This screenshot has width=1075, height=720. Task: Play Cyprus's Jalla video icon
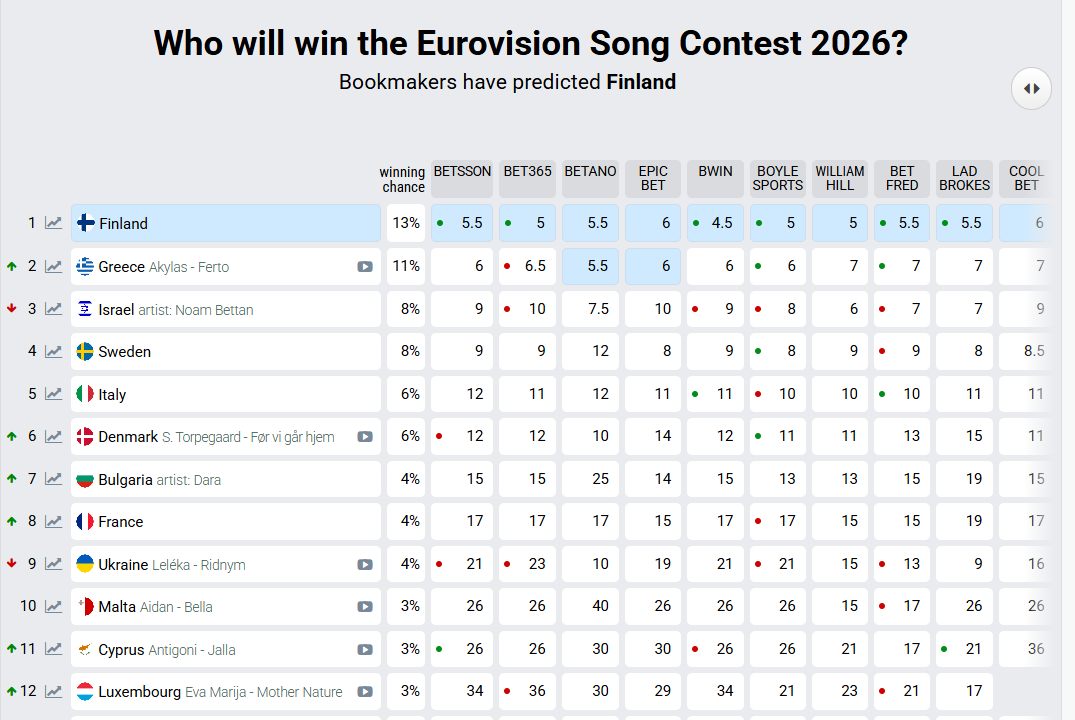pyautogui.click(x=365, y=650)
